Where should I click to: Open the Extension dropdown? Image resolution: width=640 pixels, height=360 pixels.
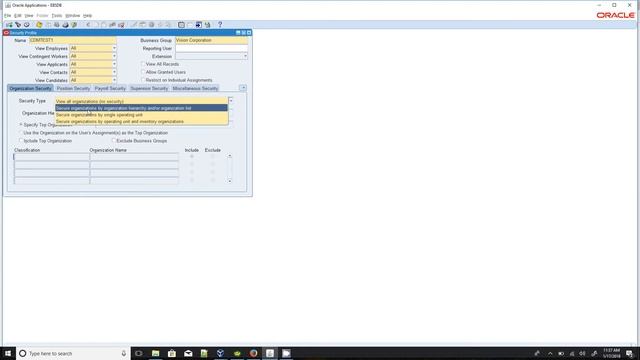[245, 56]
